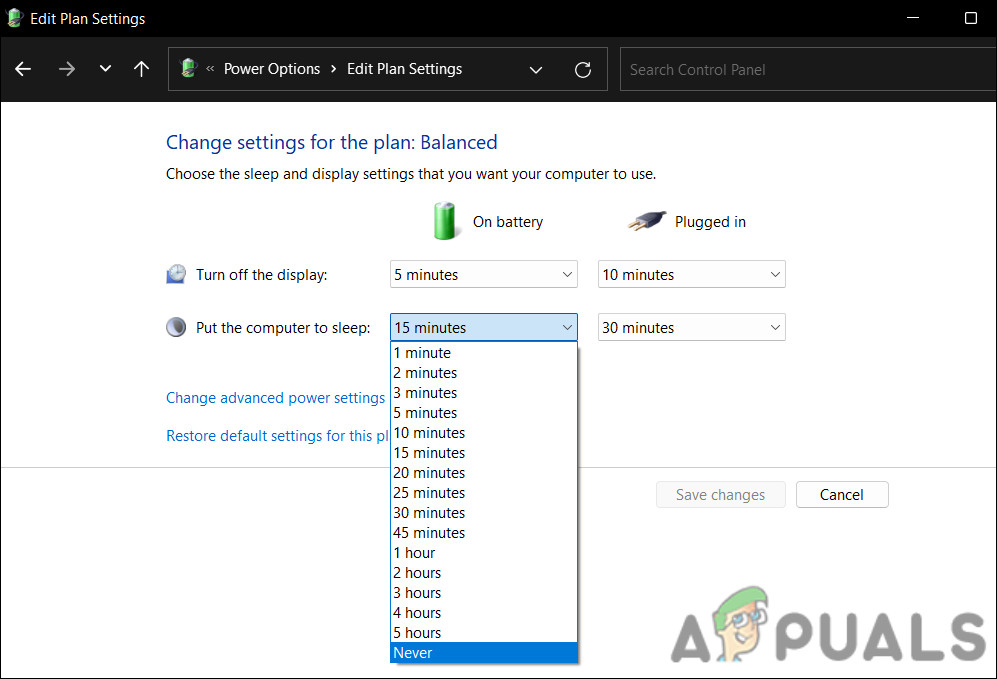Click Edit Plan Settings breadcrumb
This screenshot has width=997, height=679.
404,69
